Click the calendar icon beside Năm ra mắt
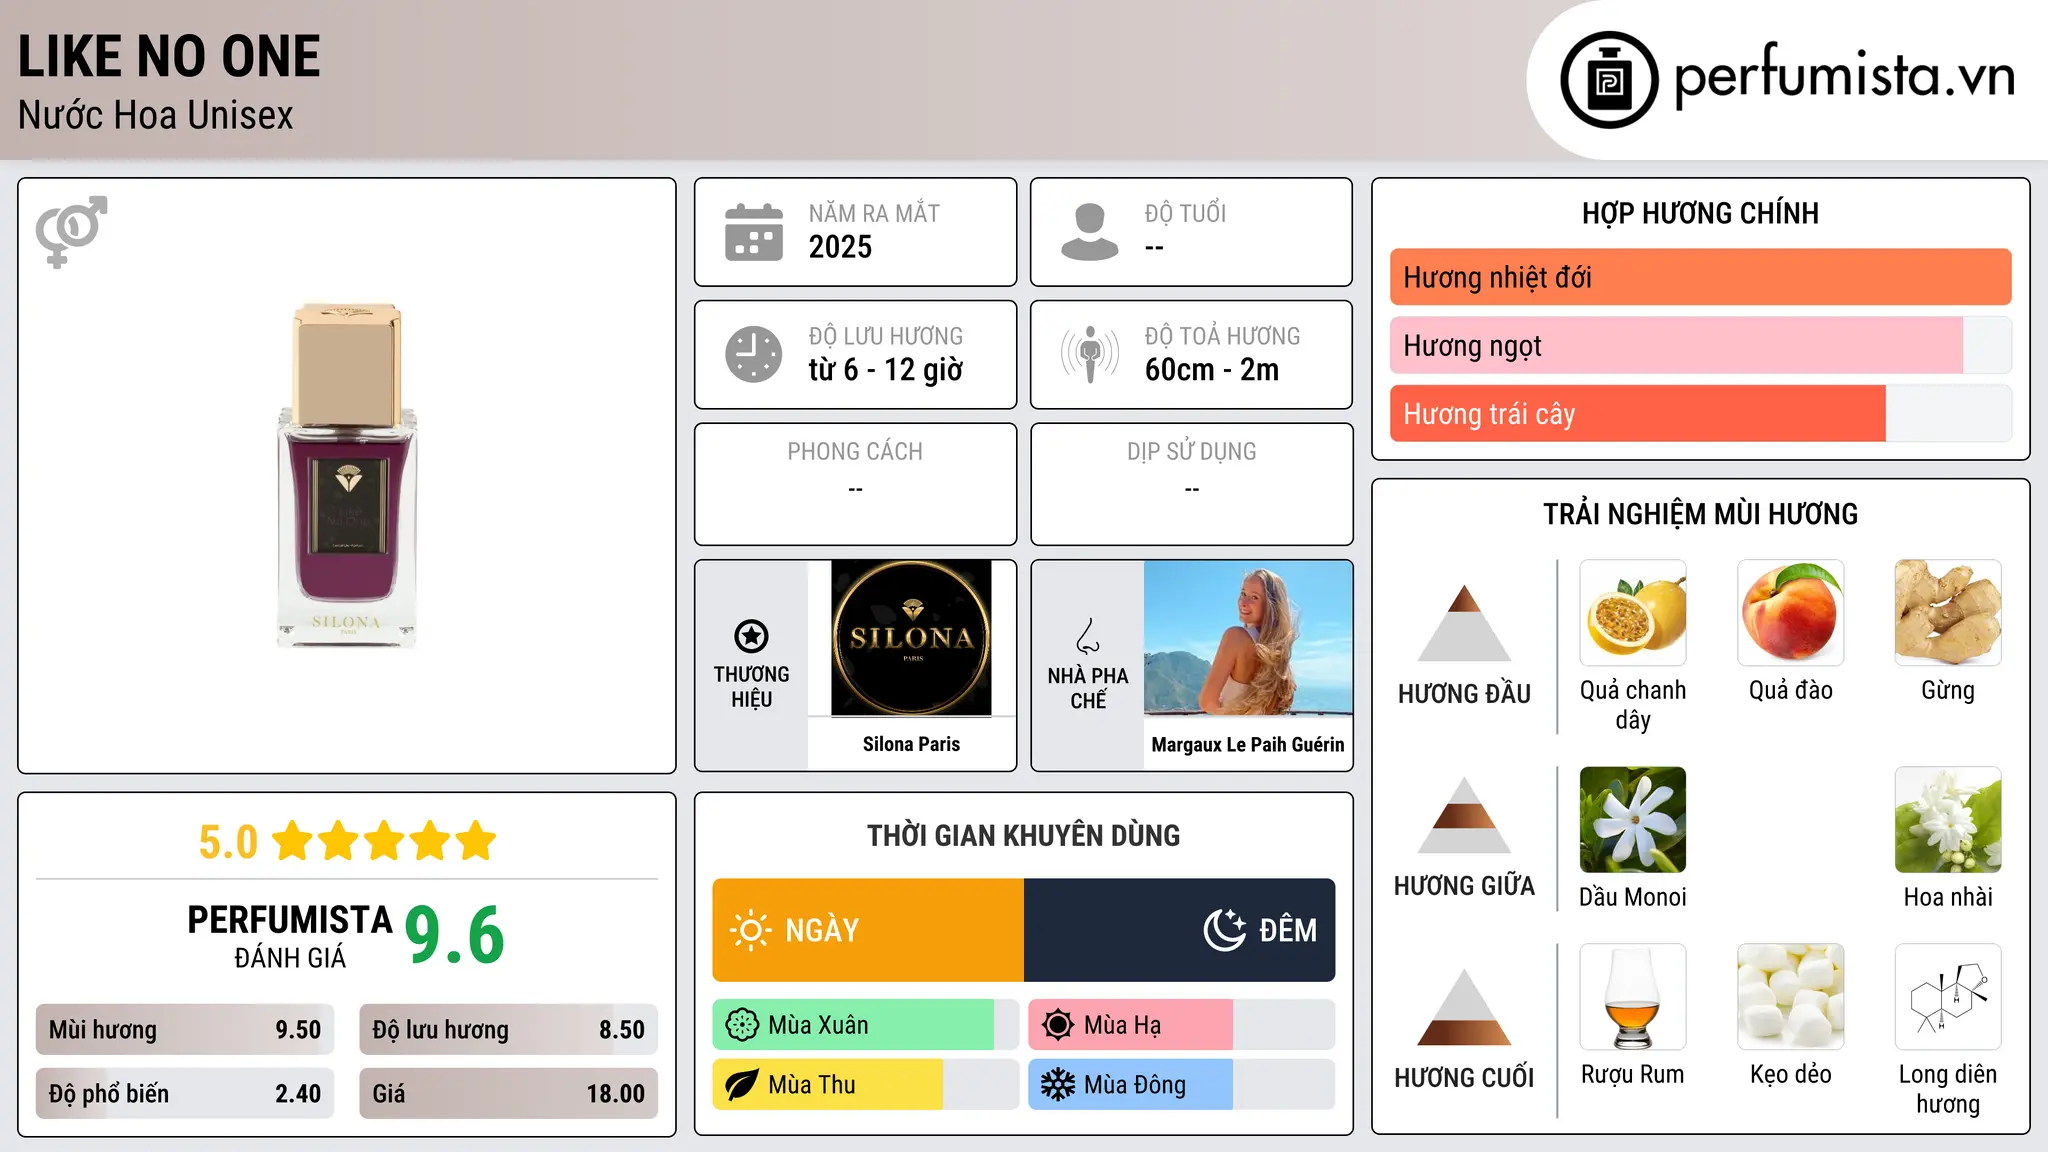 coord(754,232)
